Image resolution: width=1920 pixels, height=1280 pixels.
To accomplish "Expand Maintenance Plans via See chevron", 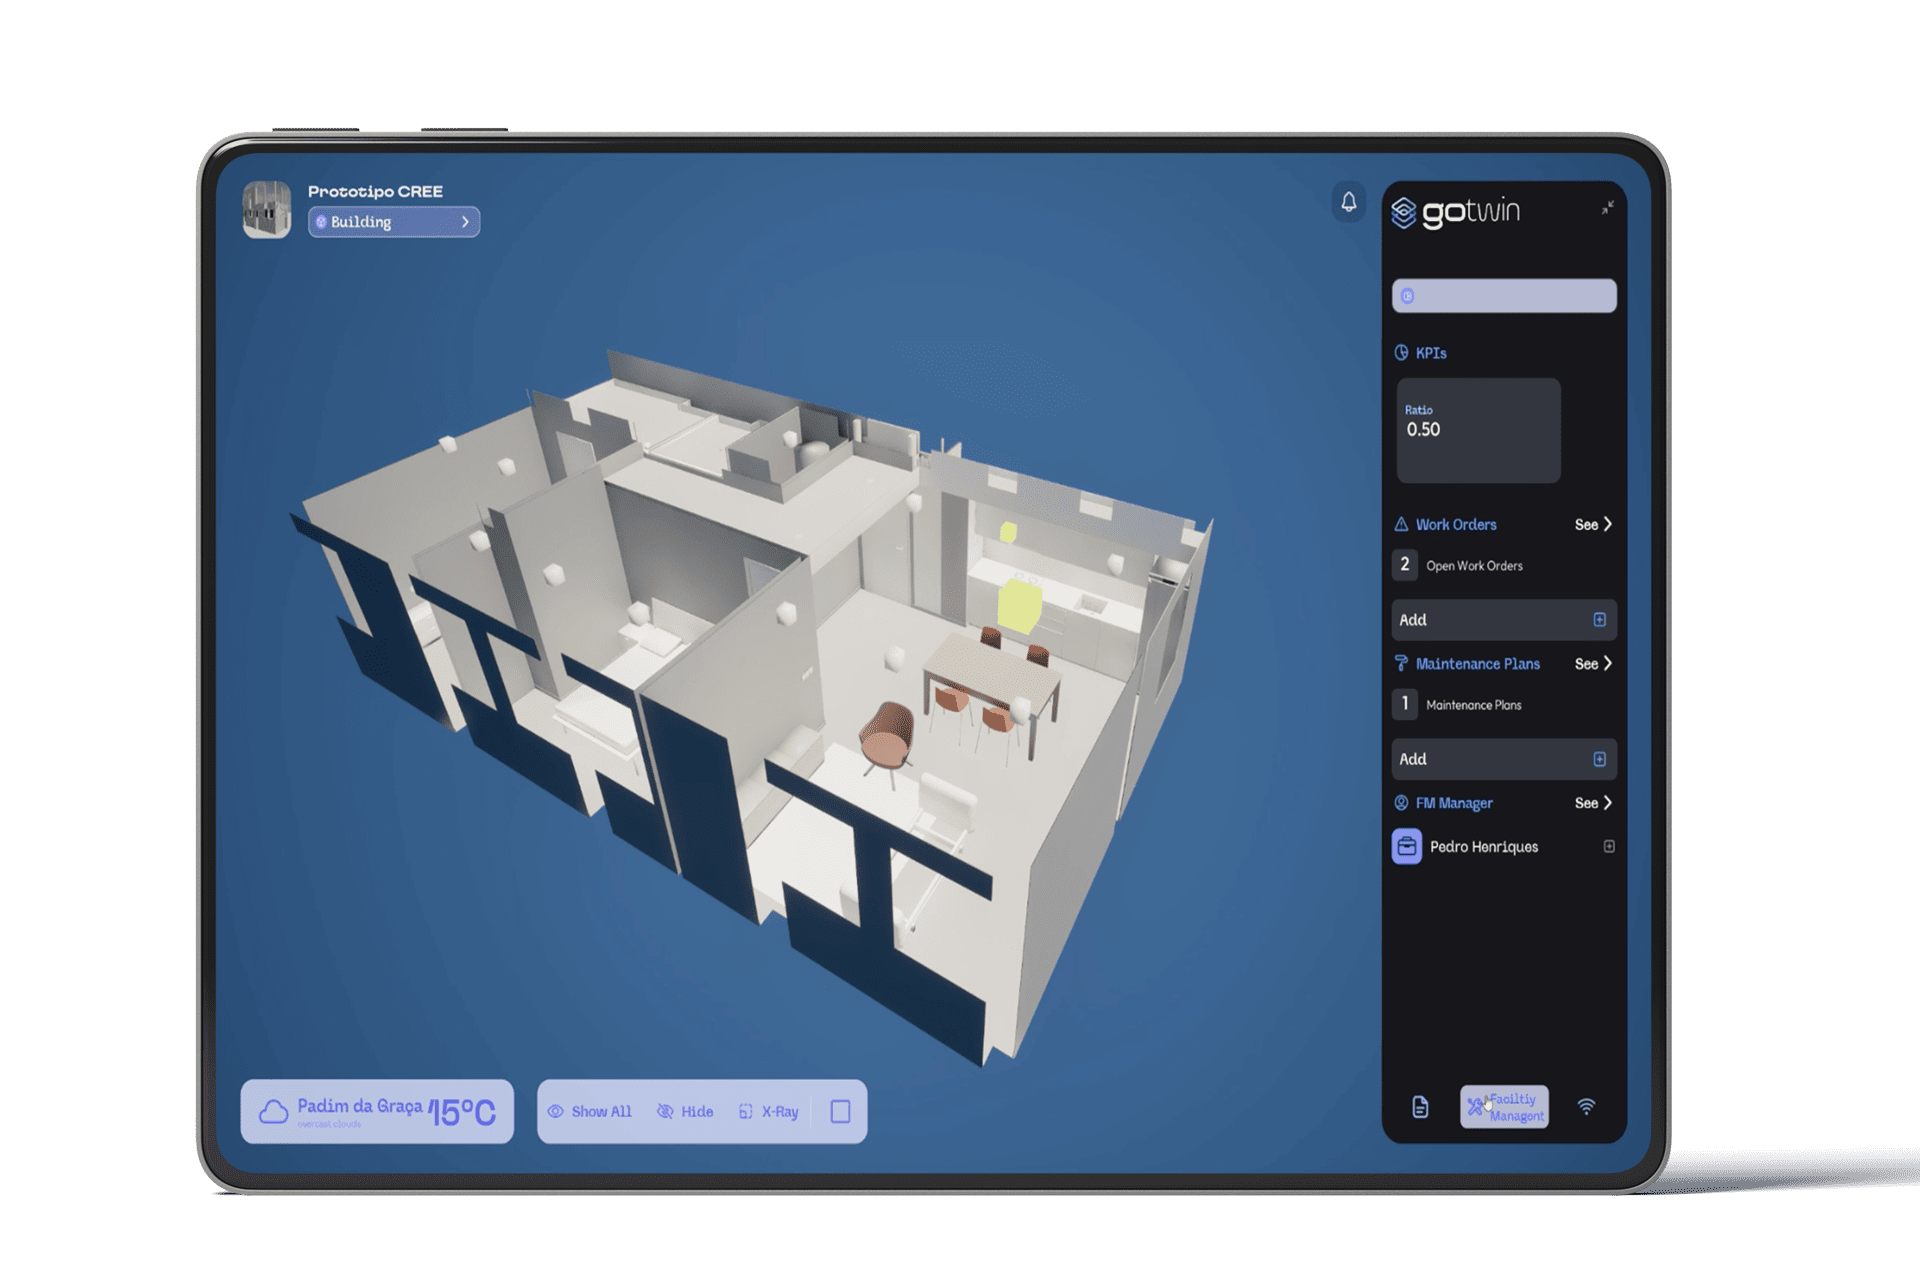I will [x=1593, y=664].
